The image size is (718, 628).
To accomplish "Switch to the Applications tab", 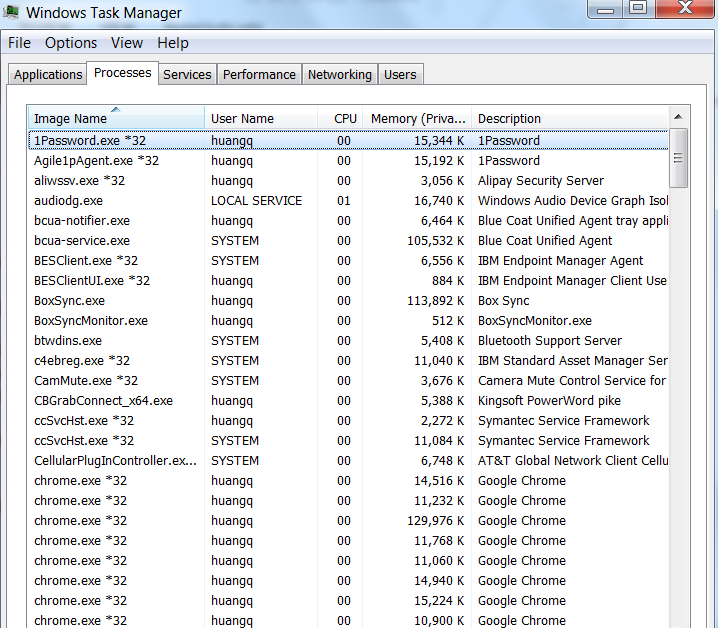I will 48,75.
